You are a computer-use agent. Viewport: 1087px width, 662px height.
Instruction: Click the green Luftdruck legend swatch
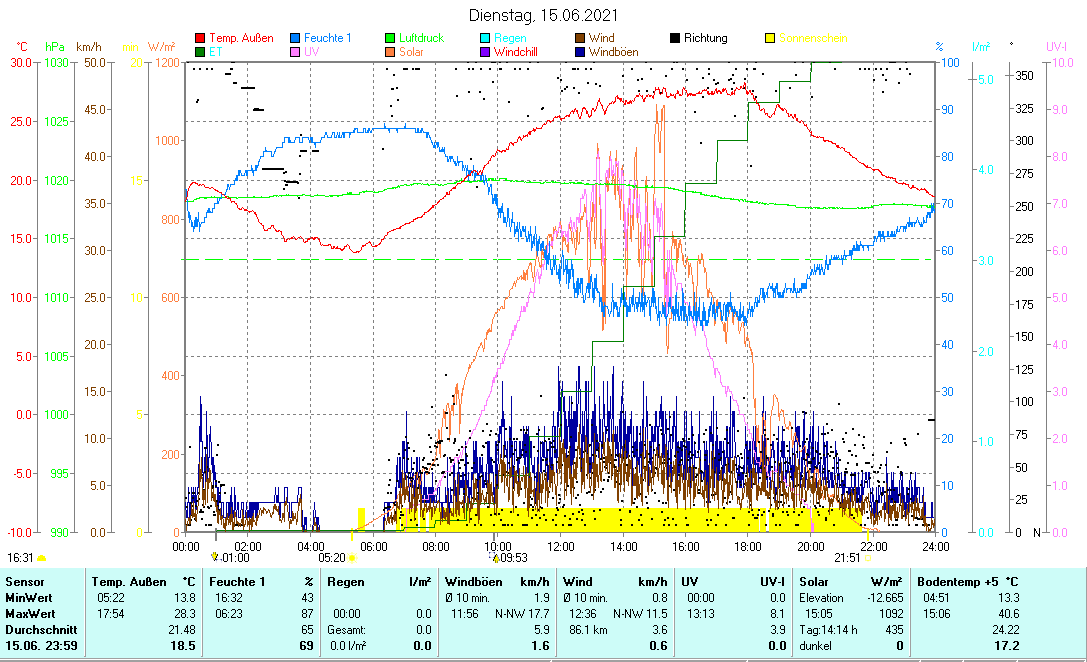390,38
